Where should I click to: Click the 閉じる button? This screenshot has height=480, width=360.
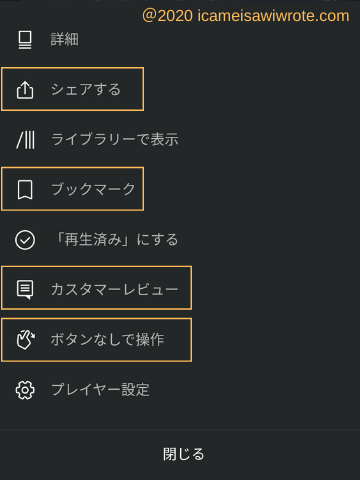pyautogui.click(x=183, y=454)
